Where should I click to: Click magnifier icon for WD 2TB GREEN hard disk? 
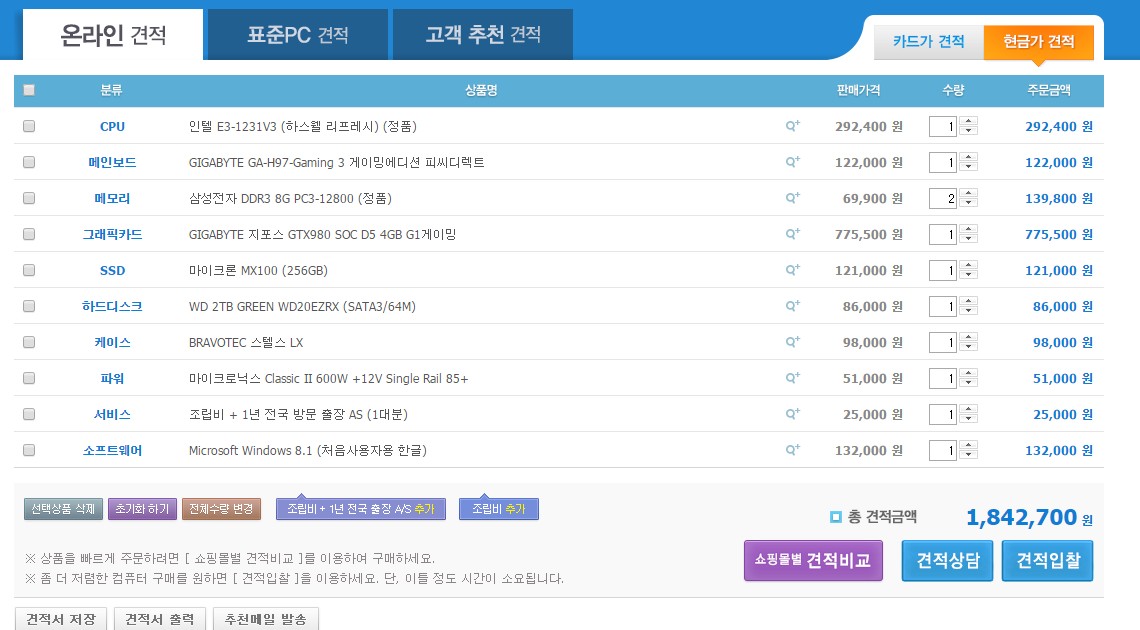(792, 306)
